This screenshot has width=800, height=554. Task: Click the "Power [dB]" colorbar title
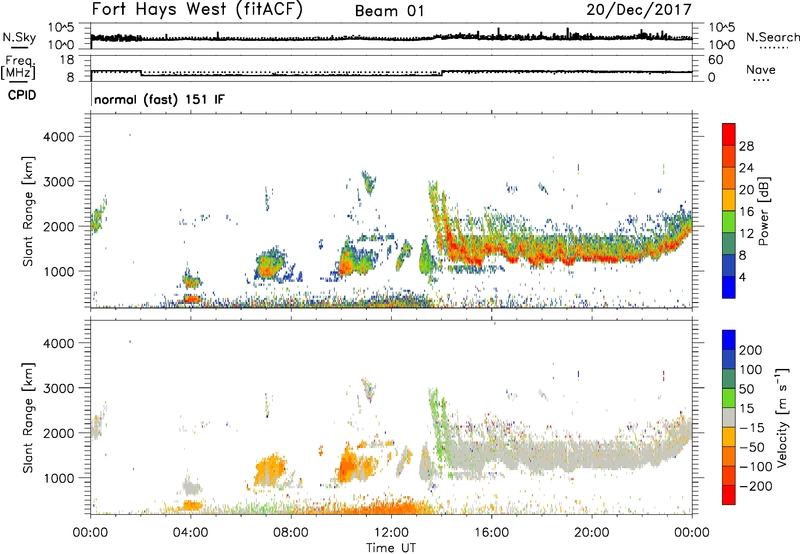pyautogui.click(x=764, y=211)
